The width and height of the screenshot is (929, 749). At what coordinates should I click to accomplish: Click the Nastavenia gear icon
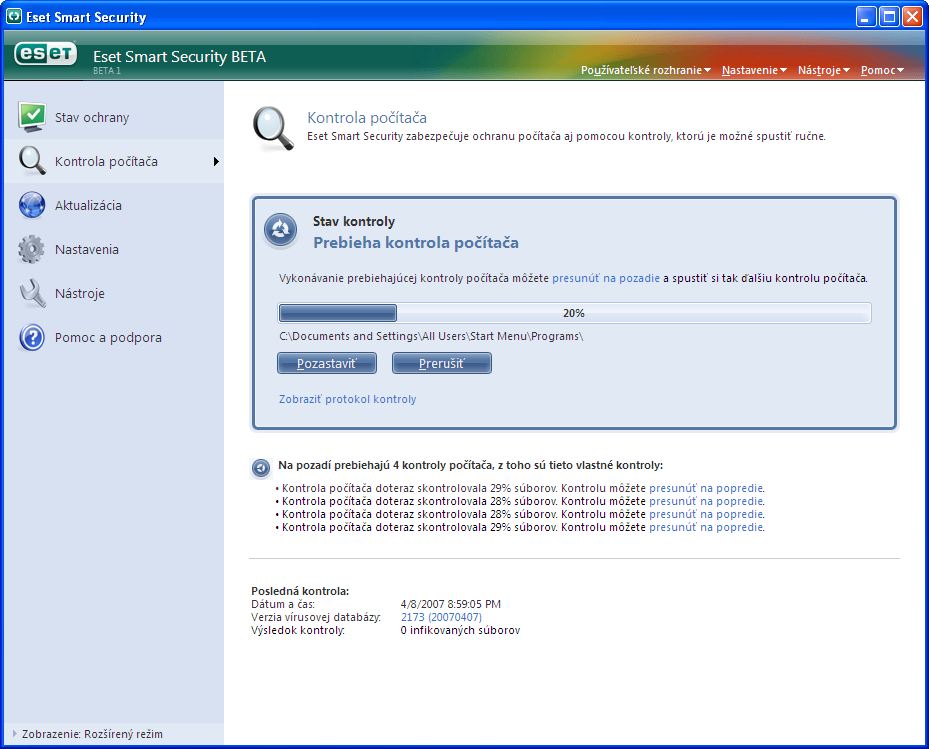click(x=31, y=249)
